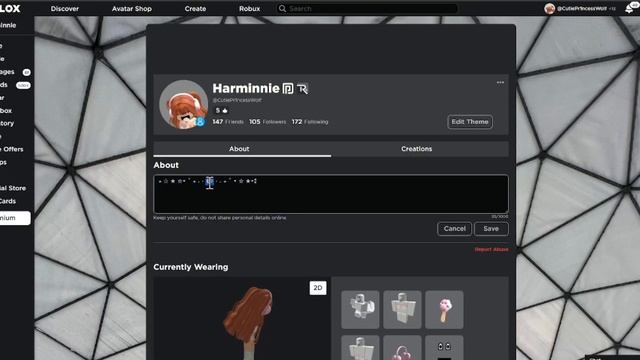Open the Offers item in the sidebar
This screenshot has height=360, width=640.
12,149
